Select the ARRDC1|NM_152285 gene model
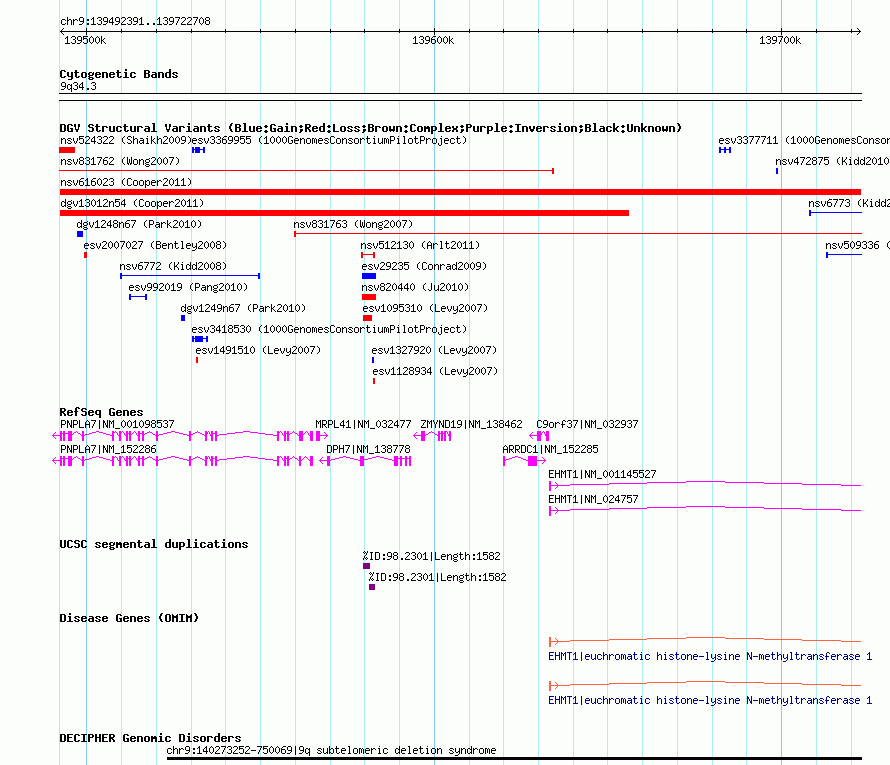Screen dimensions: 890x765 524,461
